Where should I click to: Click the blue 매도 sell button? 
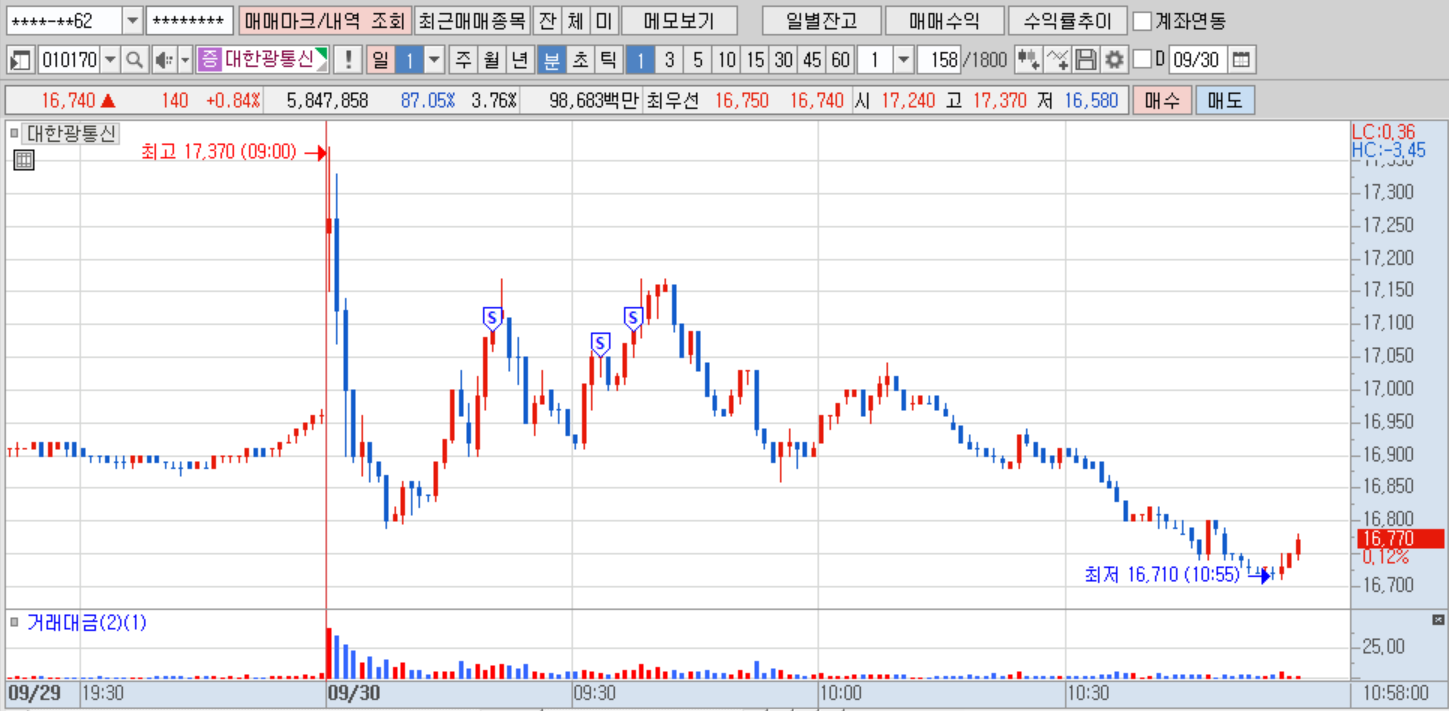click(x=1225, y=100)
